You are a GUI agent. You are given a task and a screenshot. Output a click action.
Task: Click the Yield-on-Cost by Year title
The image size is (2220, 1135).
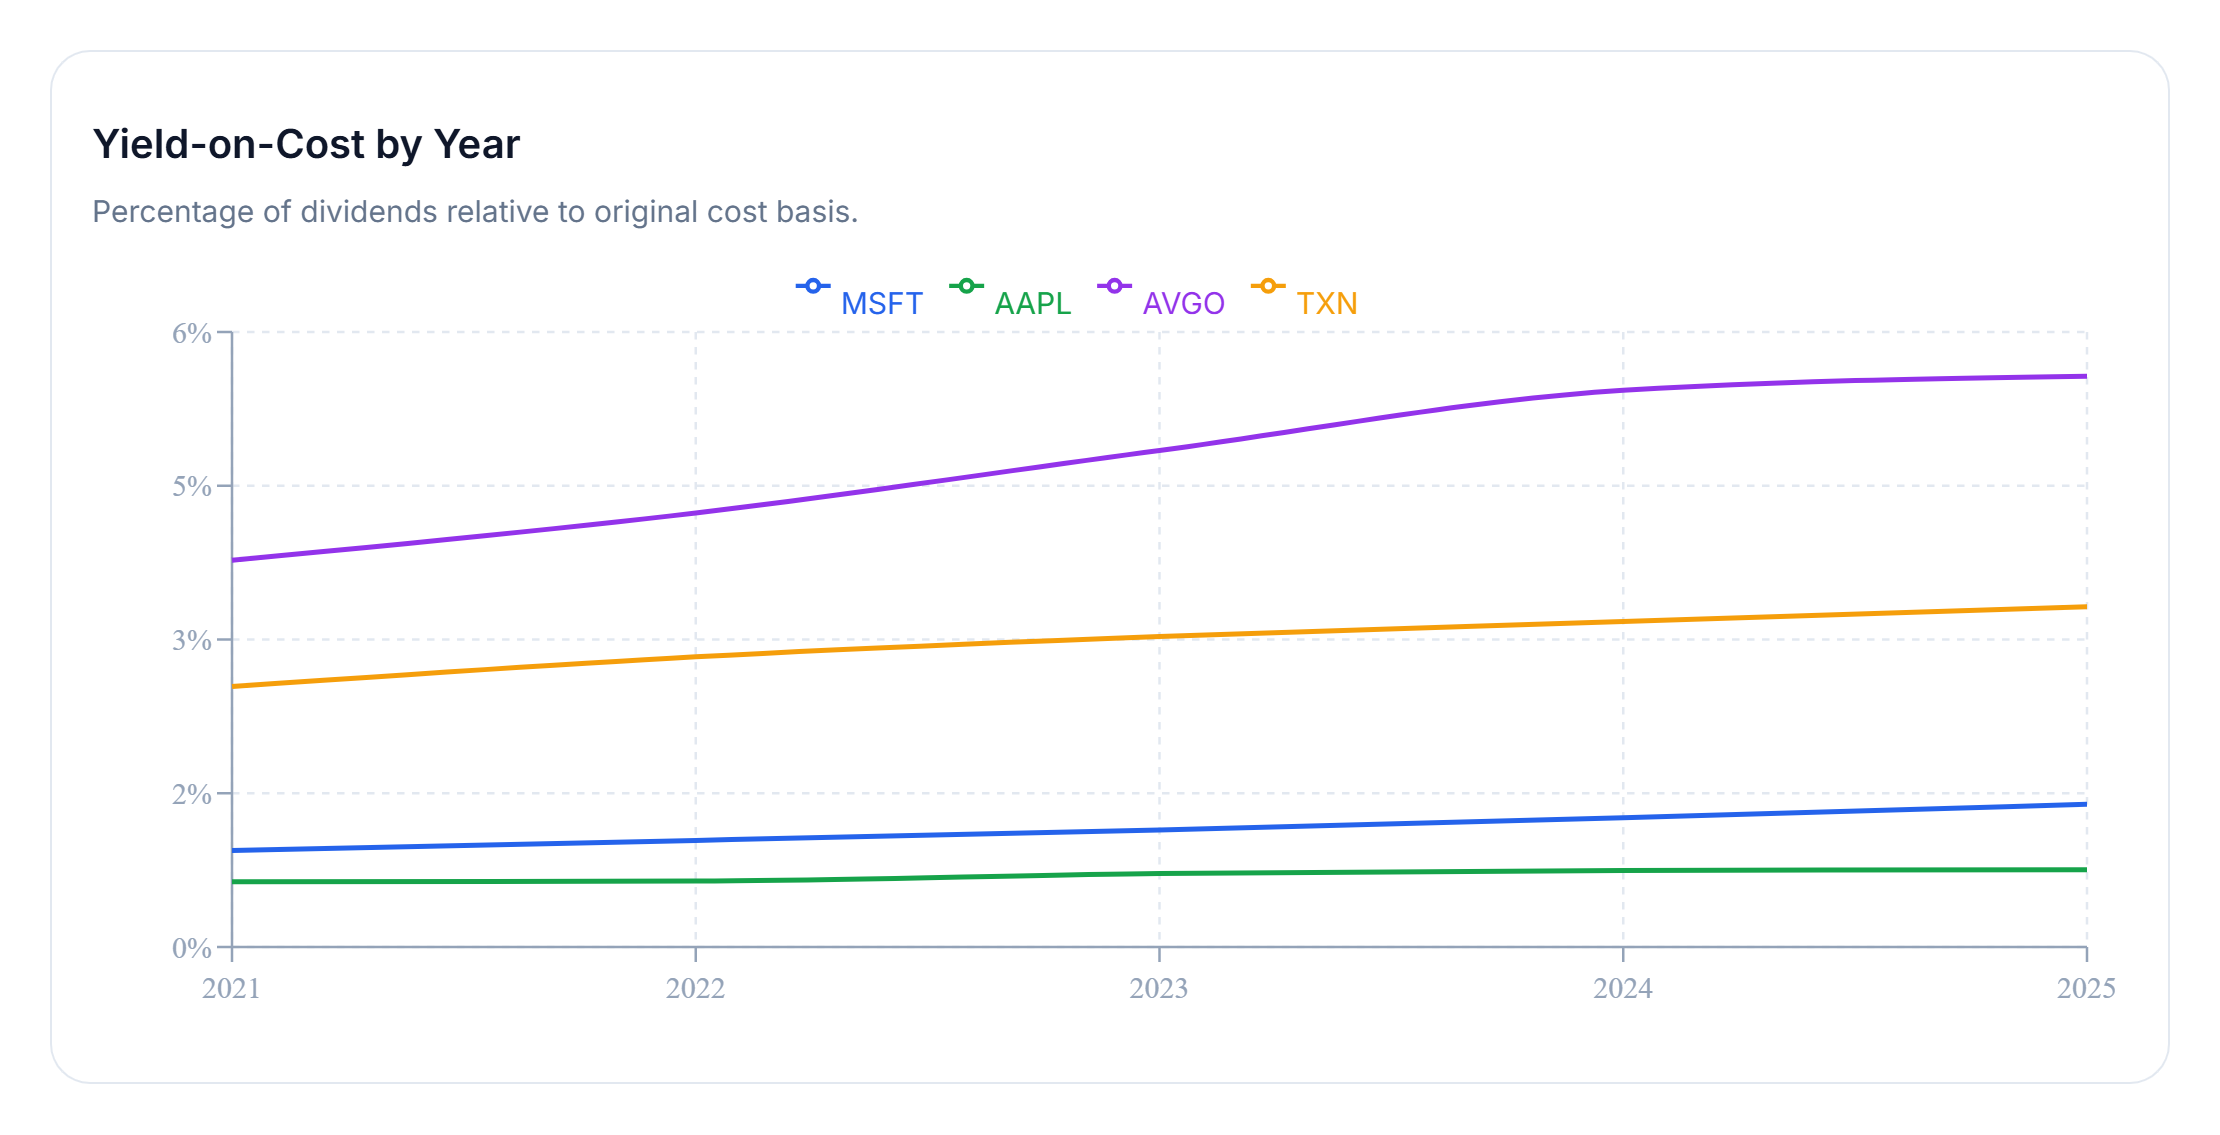(306, 144)
